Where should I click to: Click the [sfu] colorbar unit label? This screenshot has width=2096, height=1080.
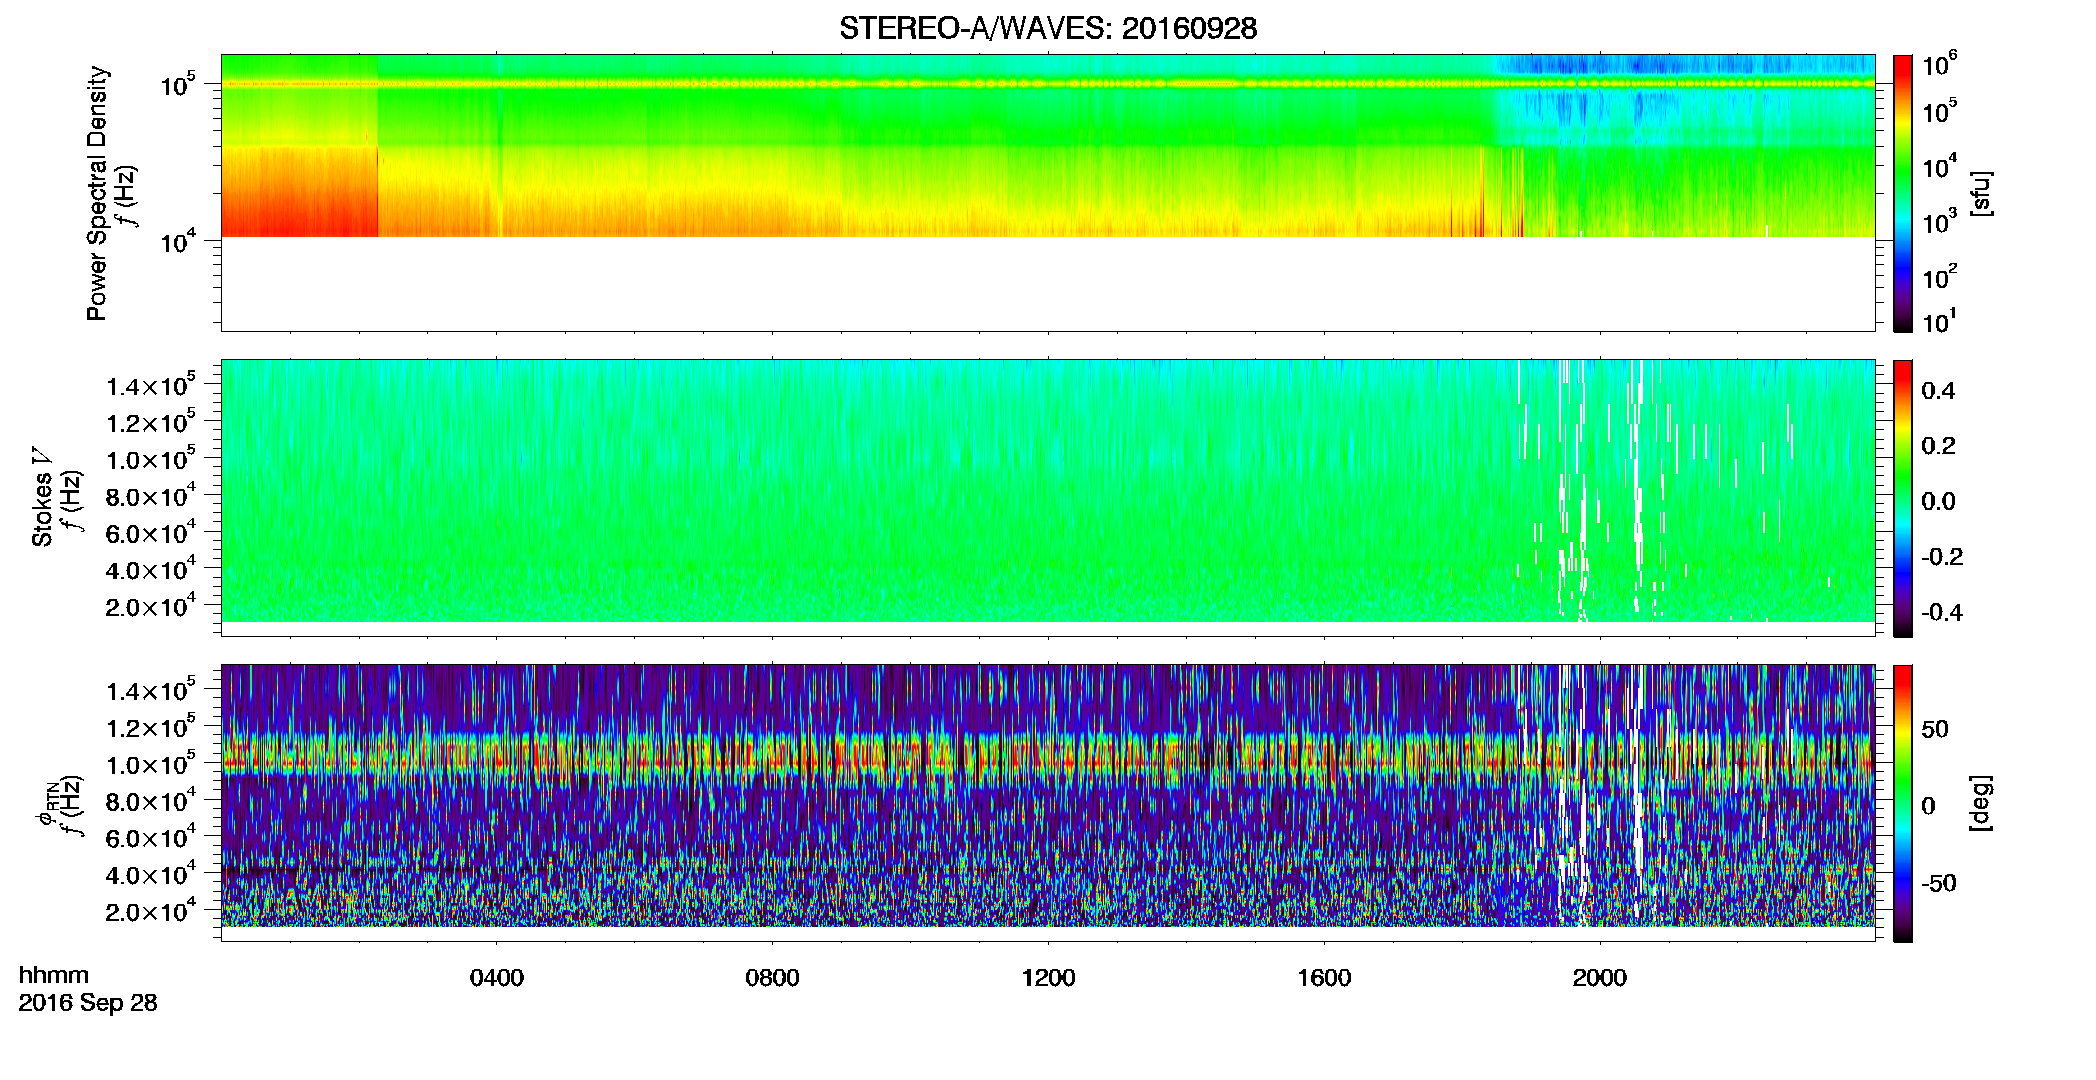(x=1981, y=194)
